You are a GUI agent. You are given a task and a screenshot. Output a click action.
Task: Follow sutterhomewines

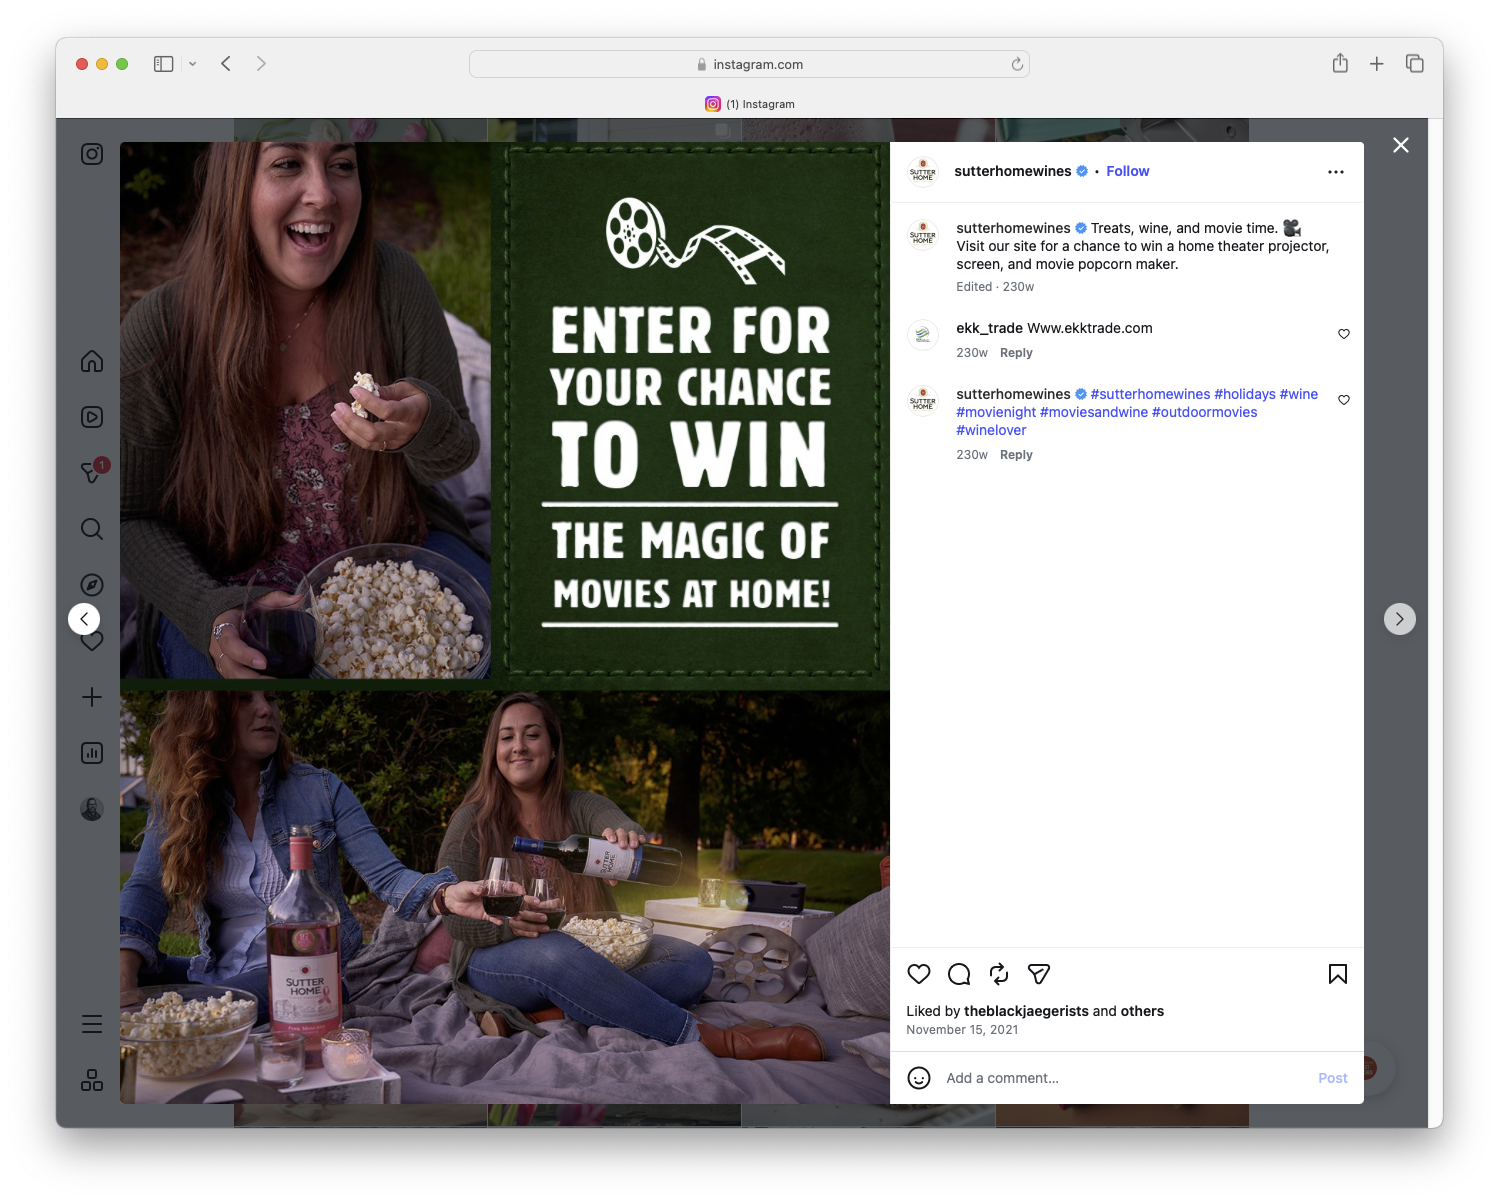[1127, 171]
